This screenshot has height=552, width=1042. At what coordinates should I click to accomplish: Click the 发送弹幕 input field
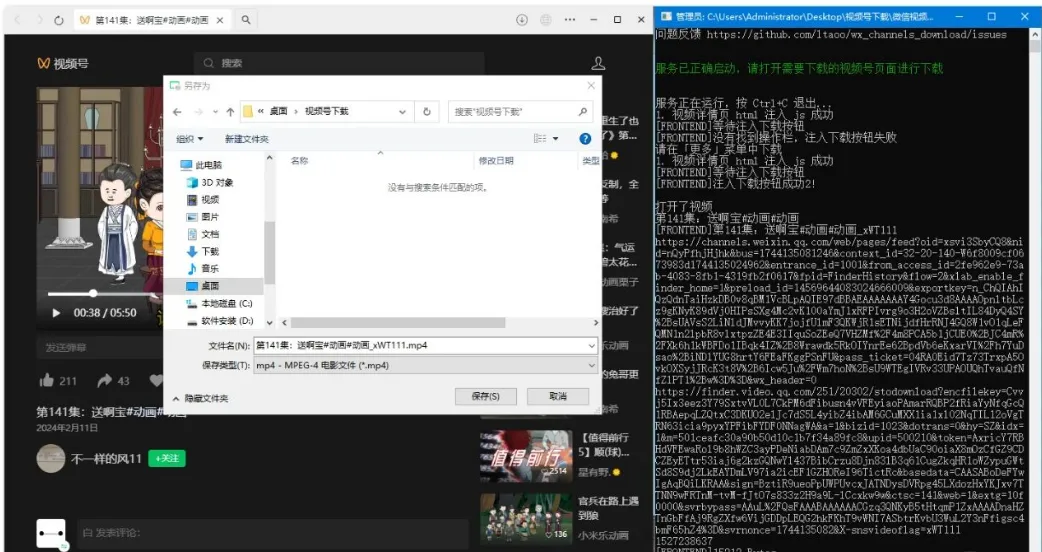coord(100,347)
